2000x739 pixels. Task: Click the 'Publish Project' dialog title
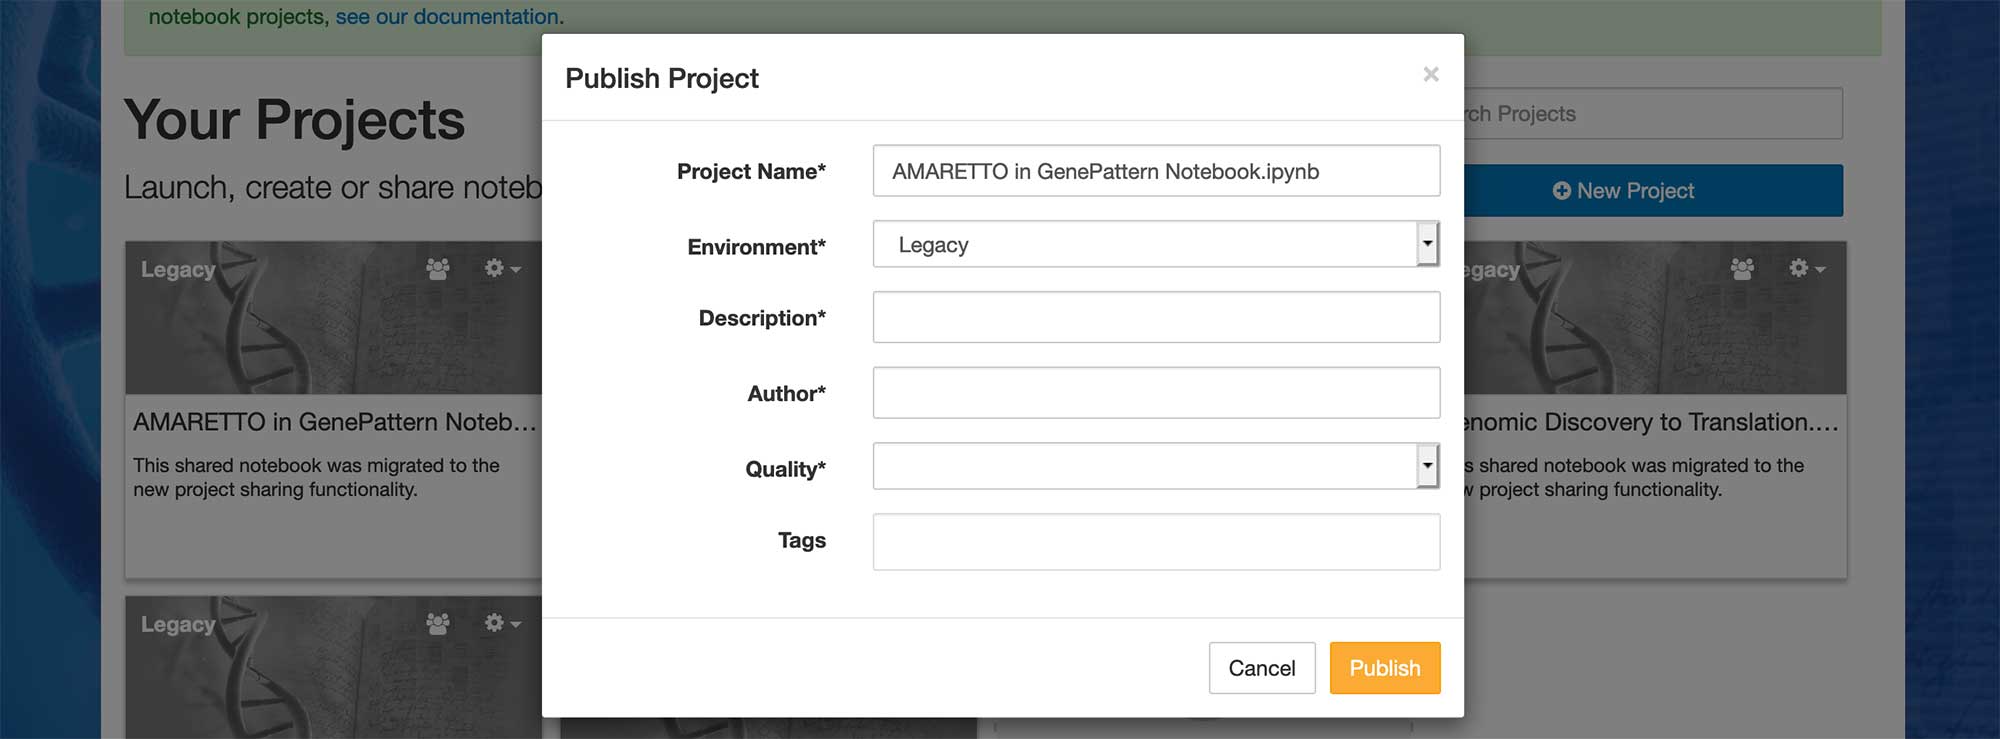tap(662, 78)
